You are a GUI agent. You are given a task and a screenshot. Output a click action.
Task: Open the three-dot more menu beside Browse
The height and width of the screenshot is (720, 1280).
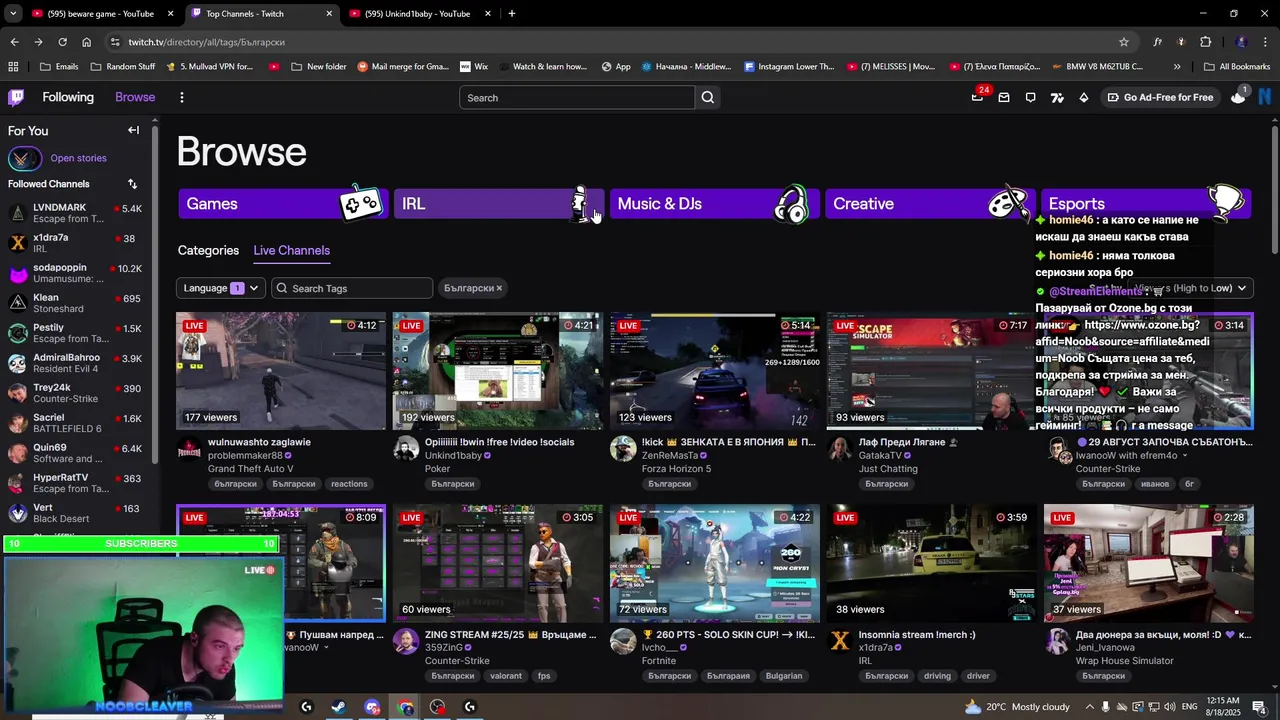(181, 97)
